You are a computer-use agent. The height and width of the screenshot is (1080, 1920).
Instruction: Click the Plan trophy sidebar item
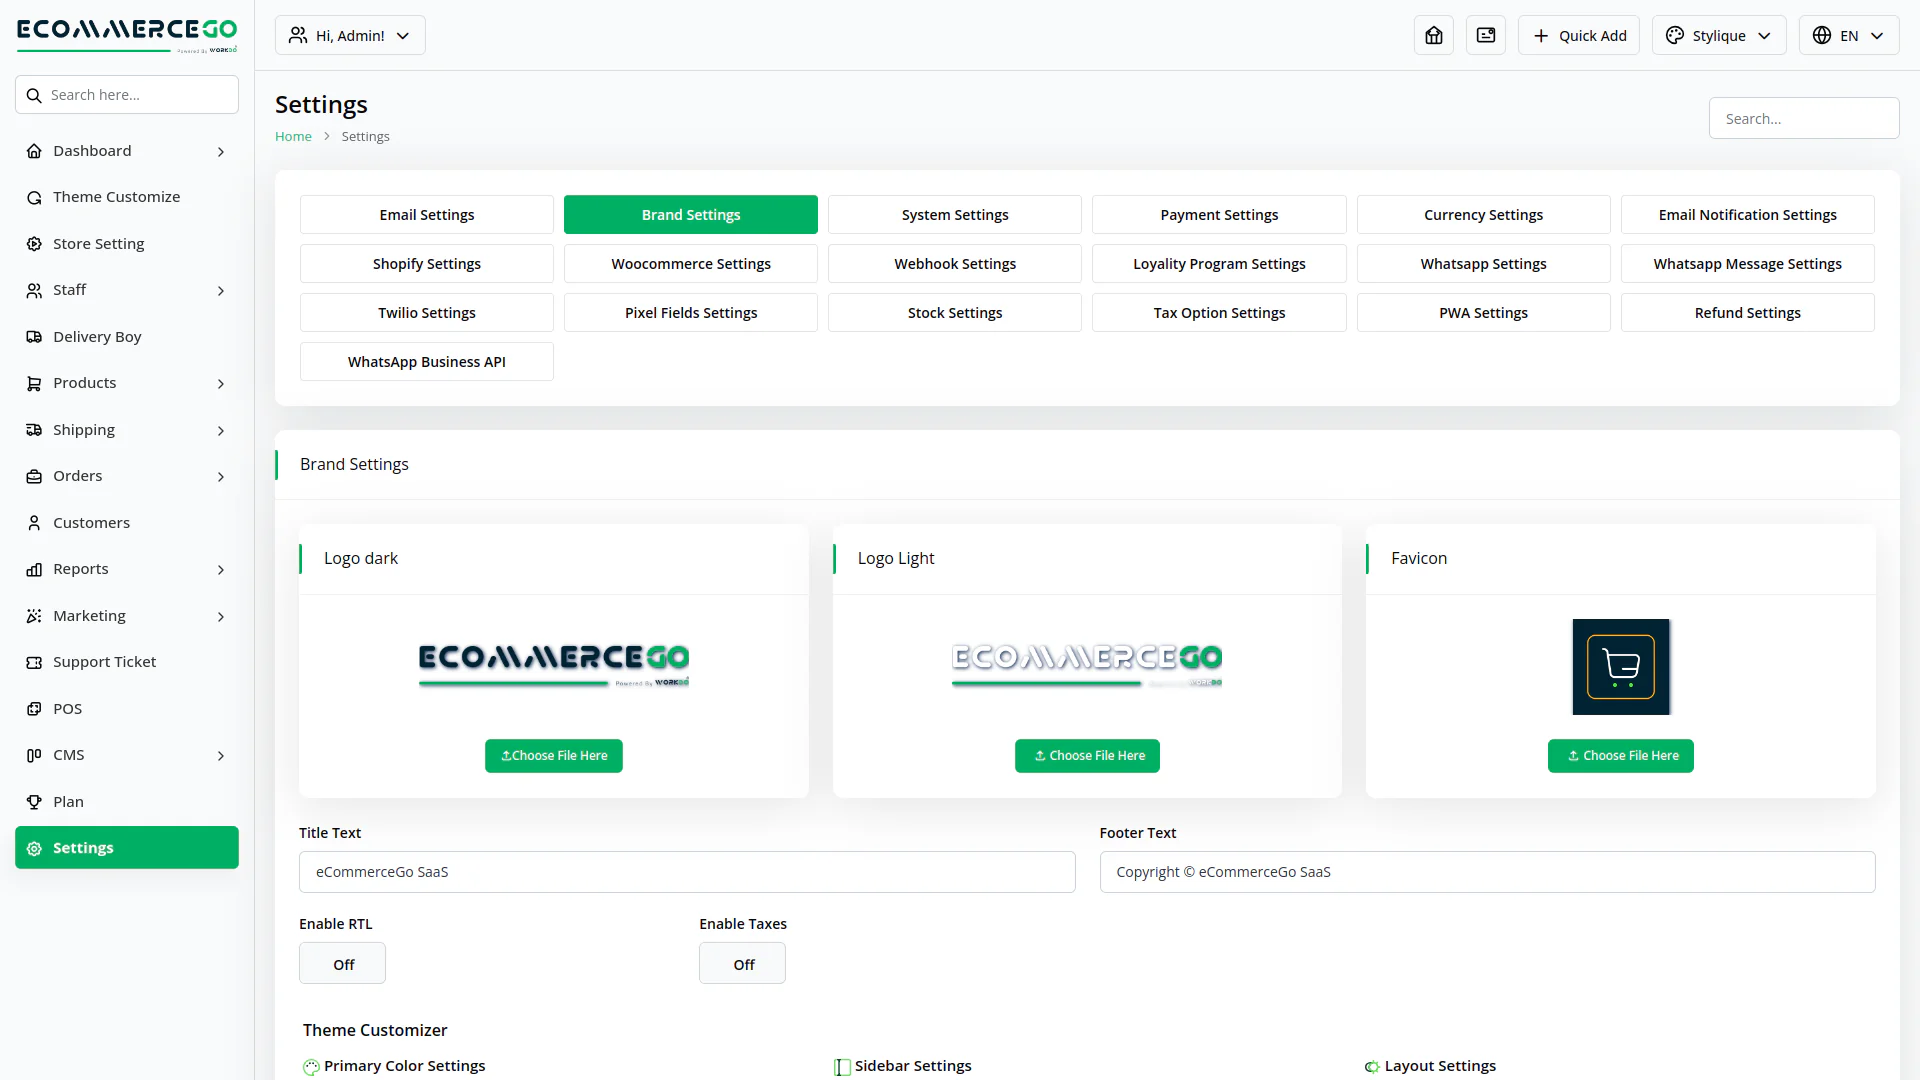pyautogui.click(x=68, y=802)
